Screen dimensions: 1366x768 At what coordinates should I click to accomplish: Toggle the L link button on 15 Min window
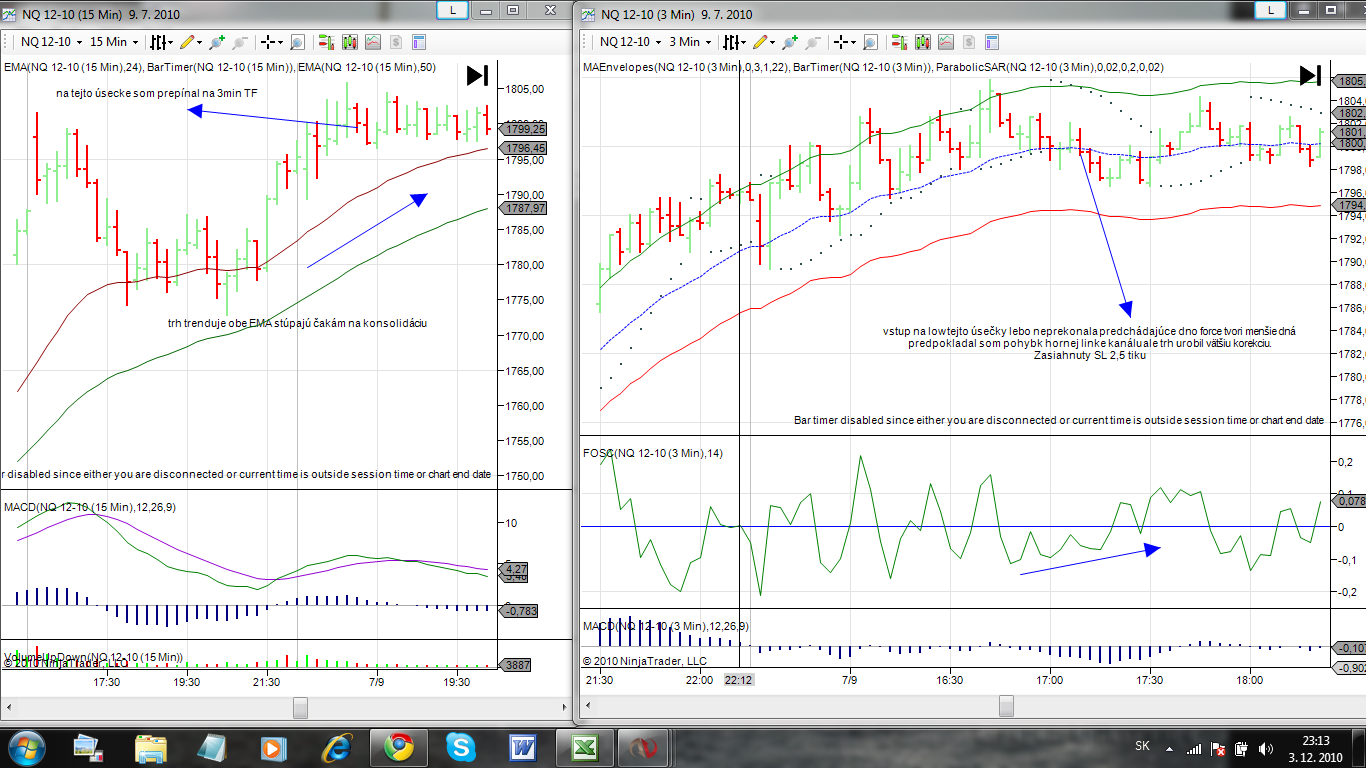453,10
